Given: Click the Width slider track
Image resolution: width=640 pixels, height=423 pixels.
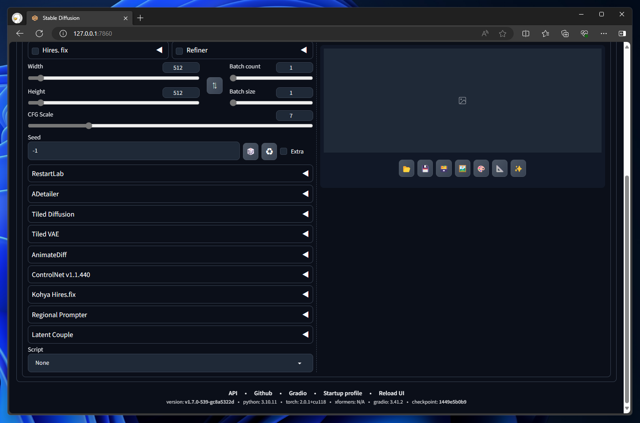Looking at the screenshot, I should [113, 78].
